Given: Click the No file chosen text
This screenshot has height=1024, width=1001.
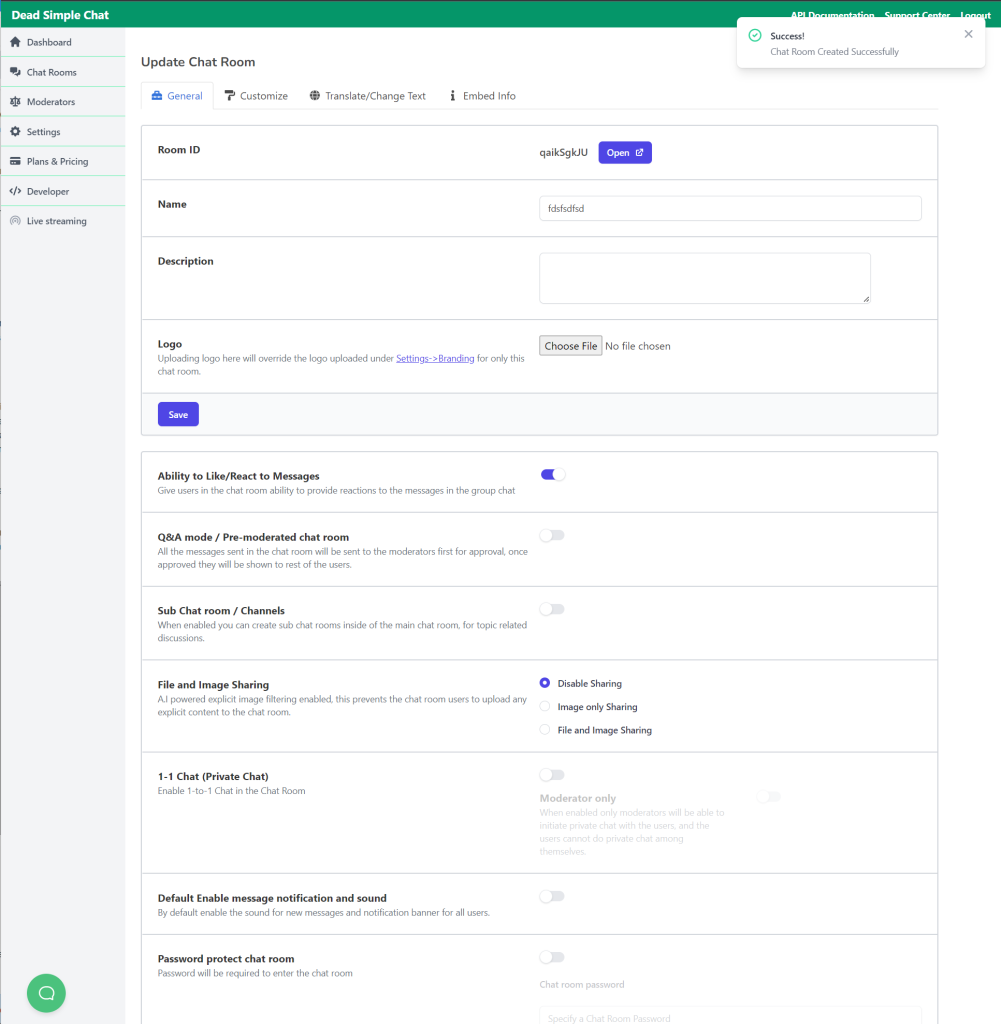Looking at the screenshot, I should click(638, 345).
